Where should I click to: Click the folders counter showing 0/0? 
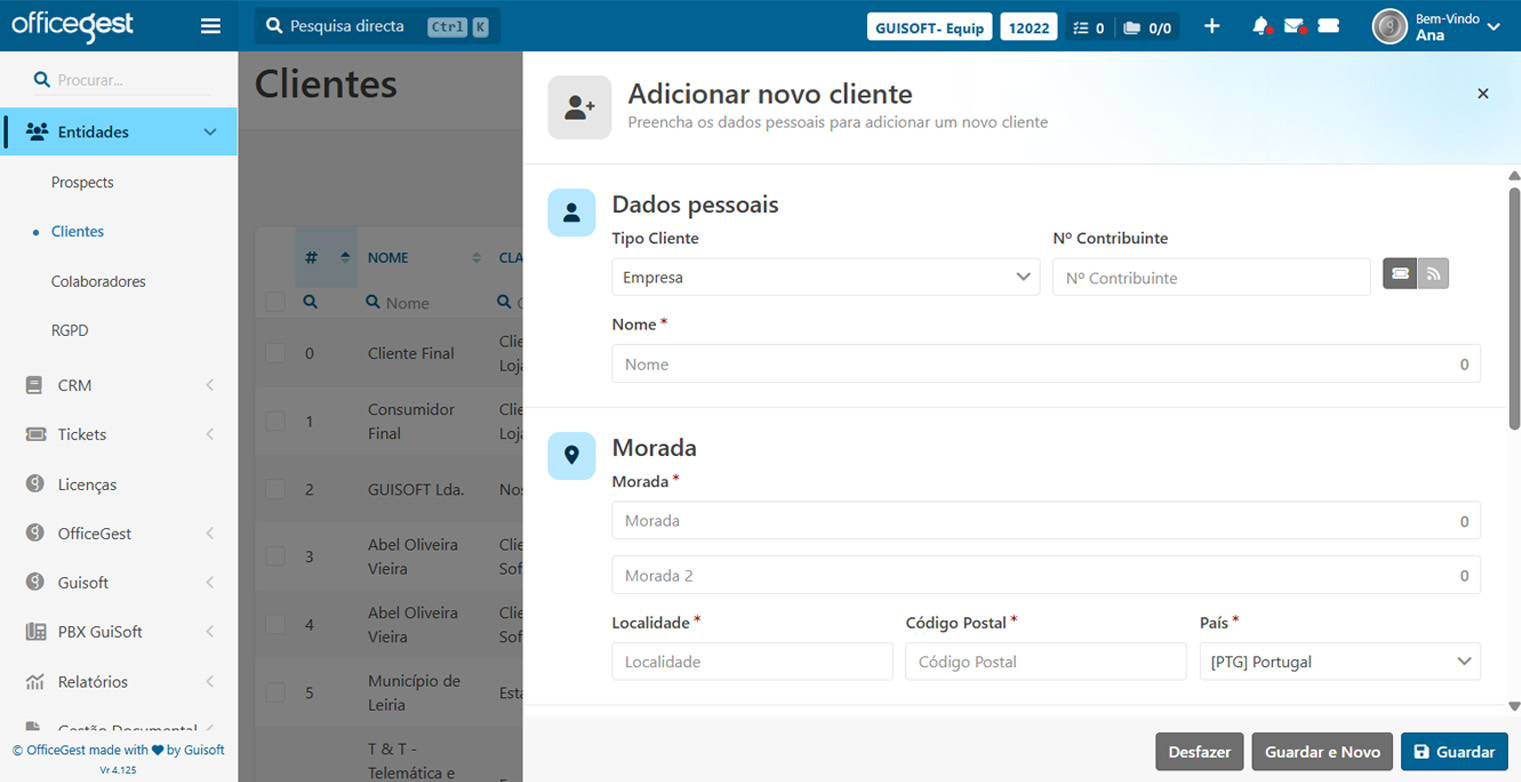tap(1147, 27)
